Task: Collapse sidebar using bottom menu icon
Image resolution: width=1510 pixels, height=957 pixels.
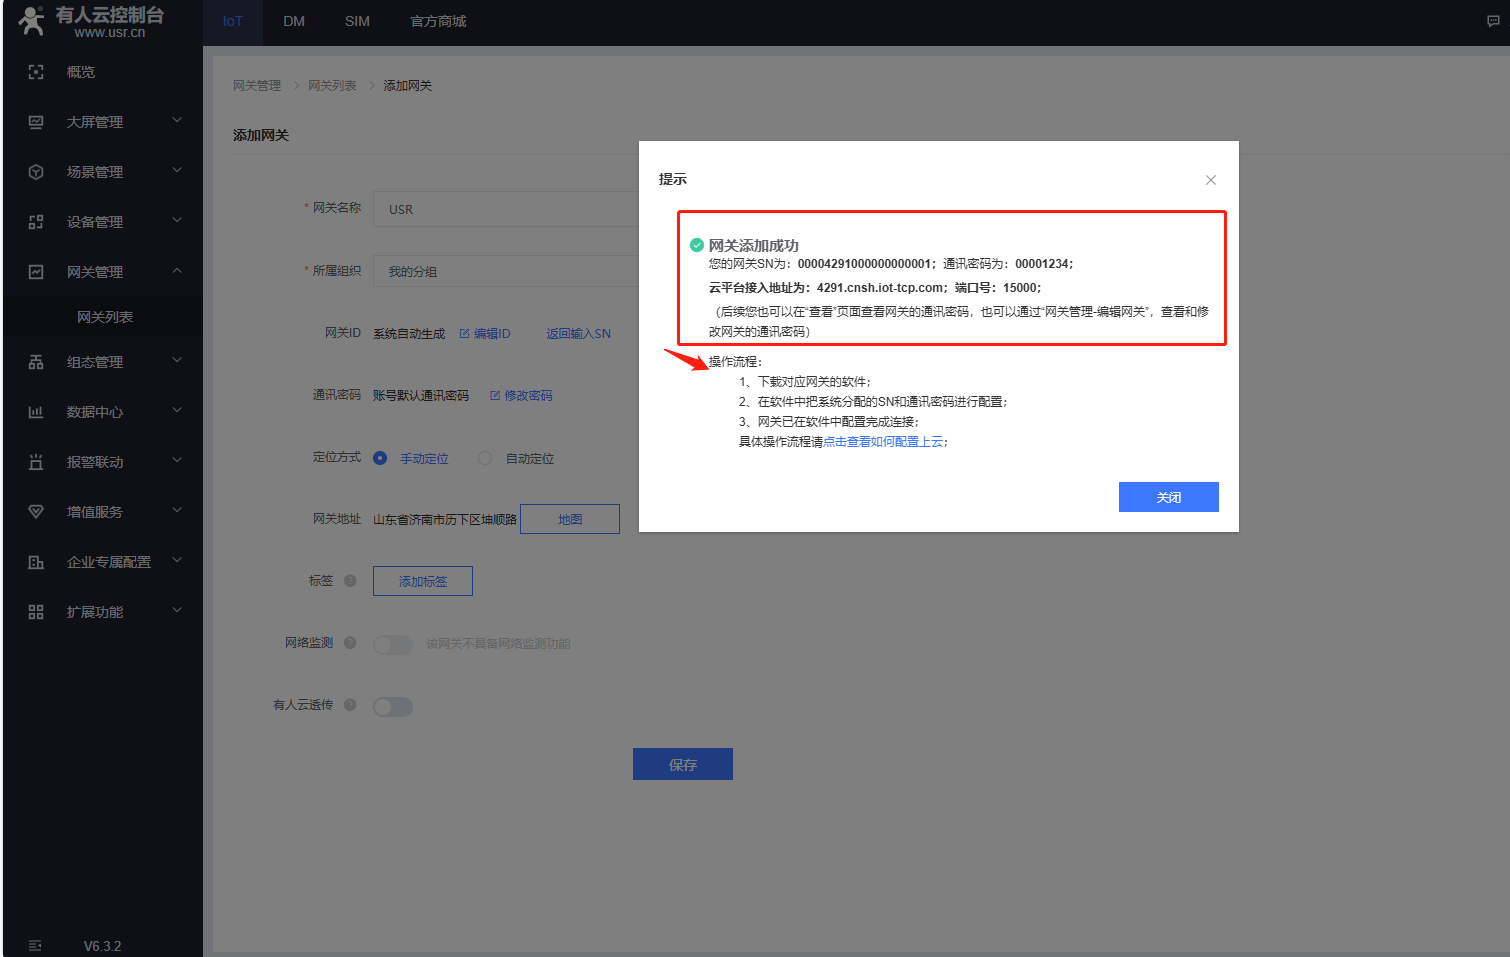Action: coord(35,945)
